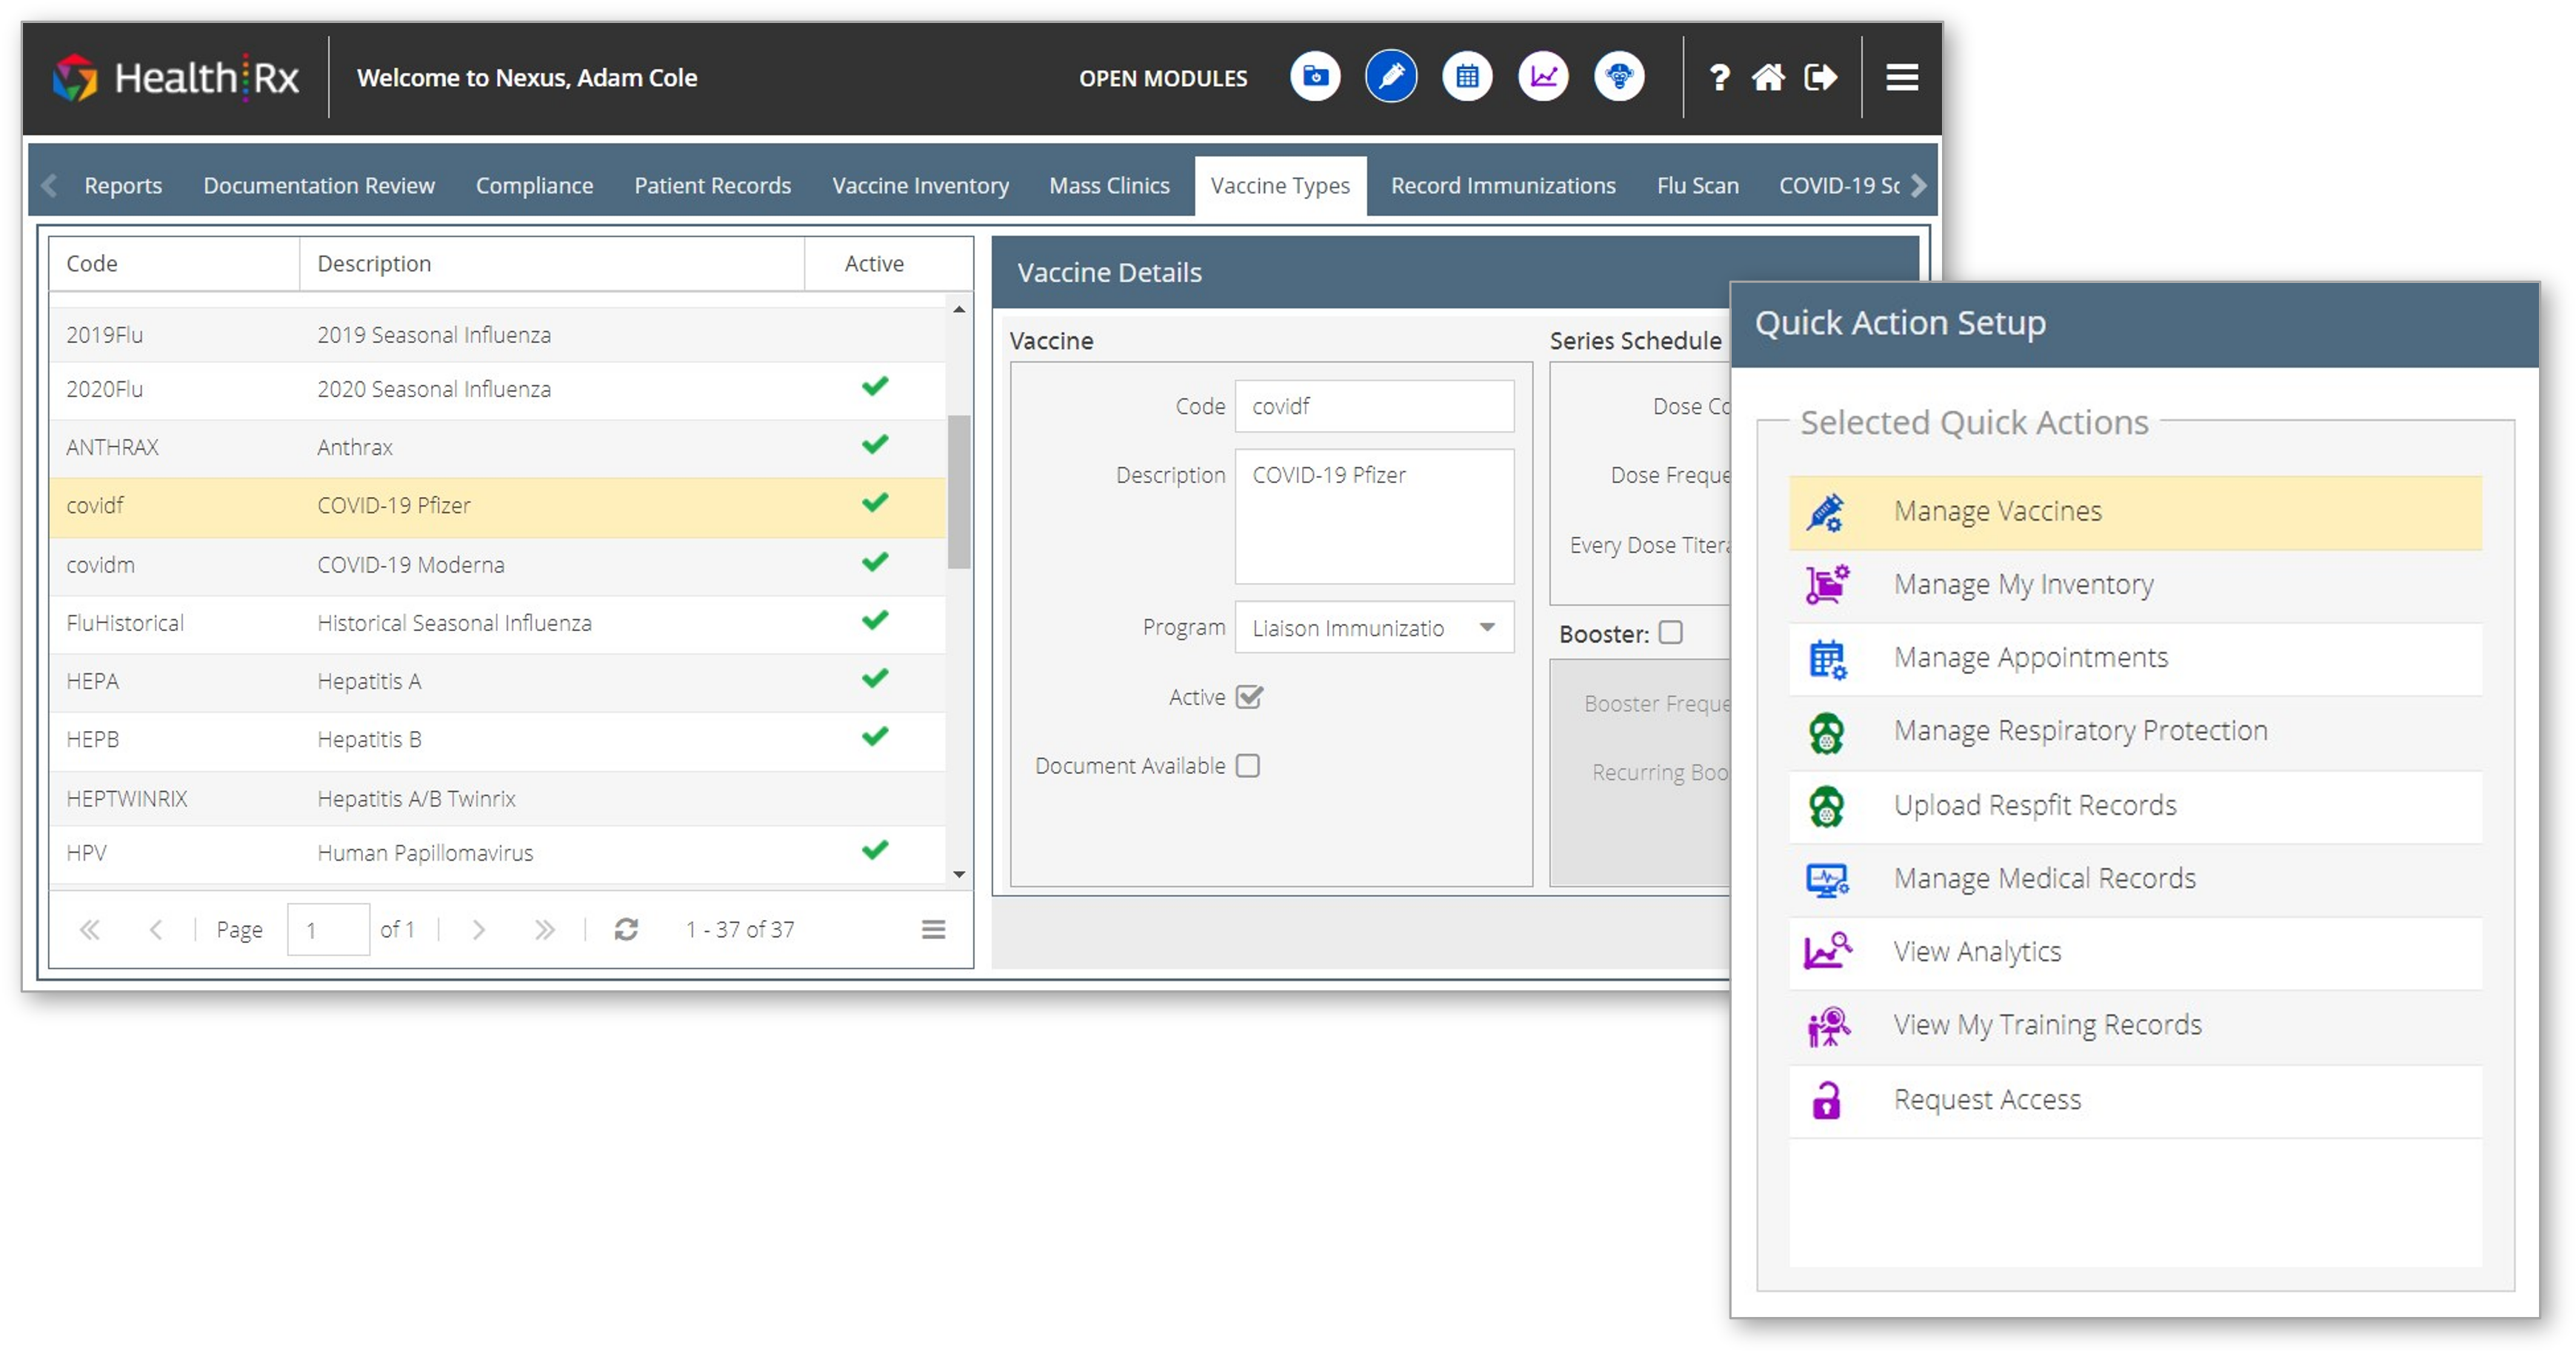Select the Request Access quick action
Viewport: 2576px width, 1354px height.
point(1986,1100)
